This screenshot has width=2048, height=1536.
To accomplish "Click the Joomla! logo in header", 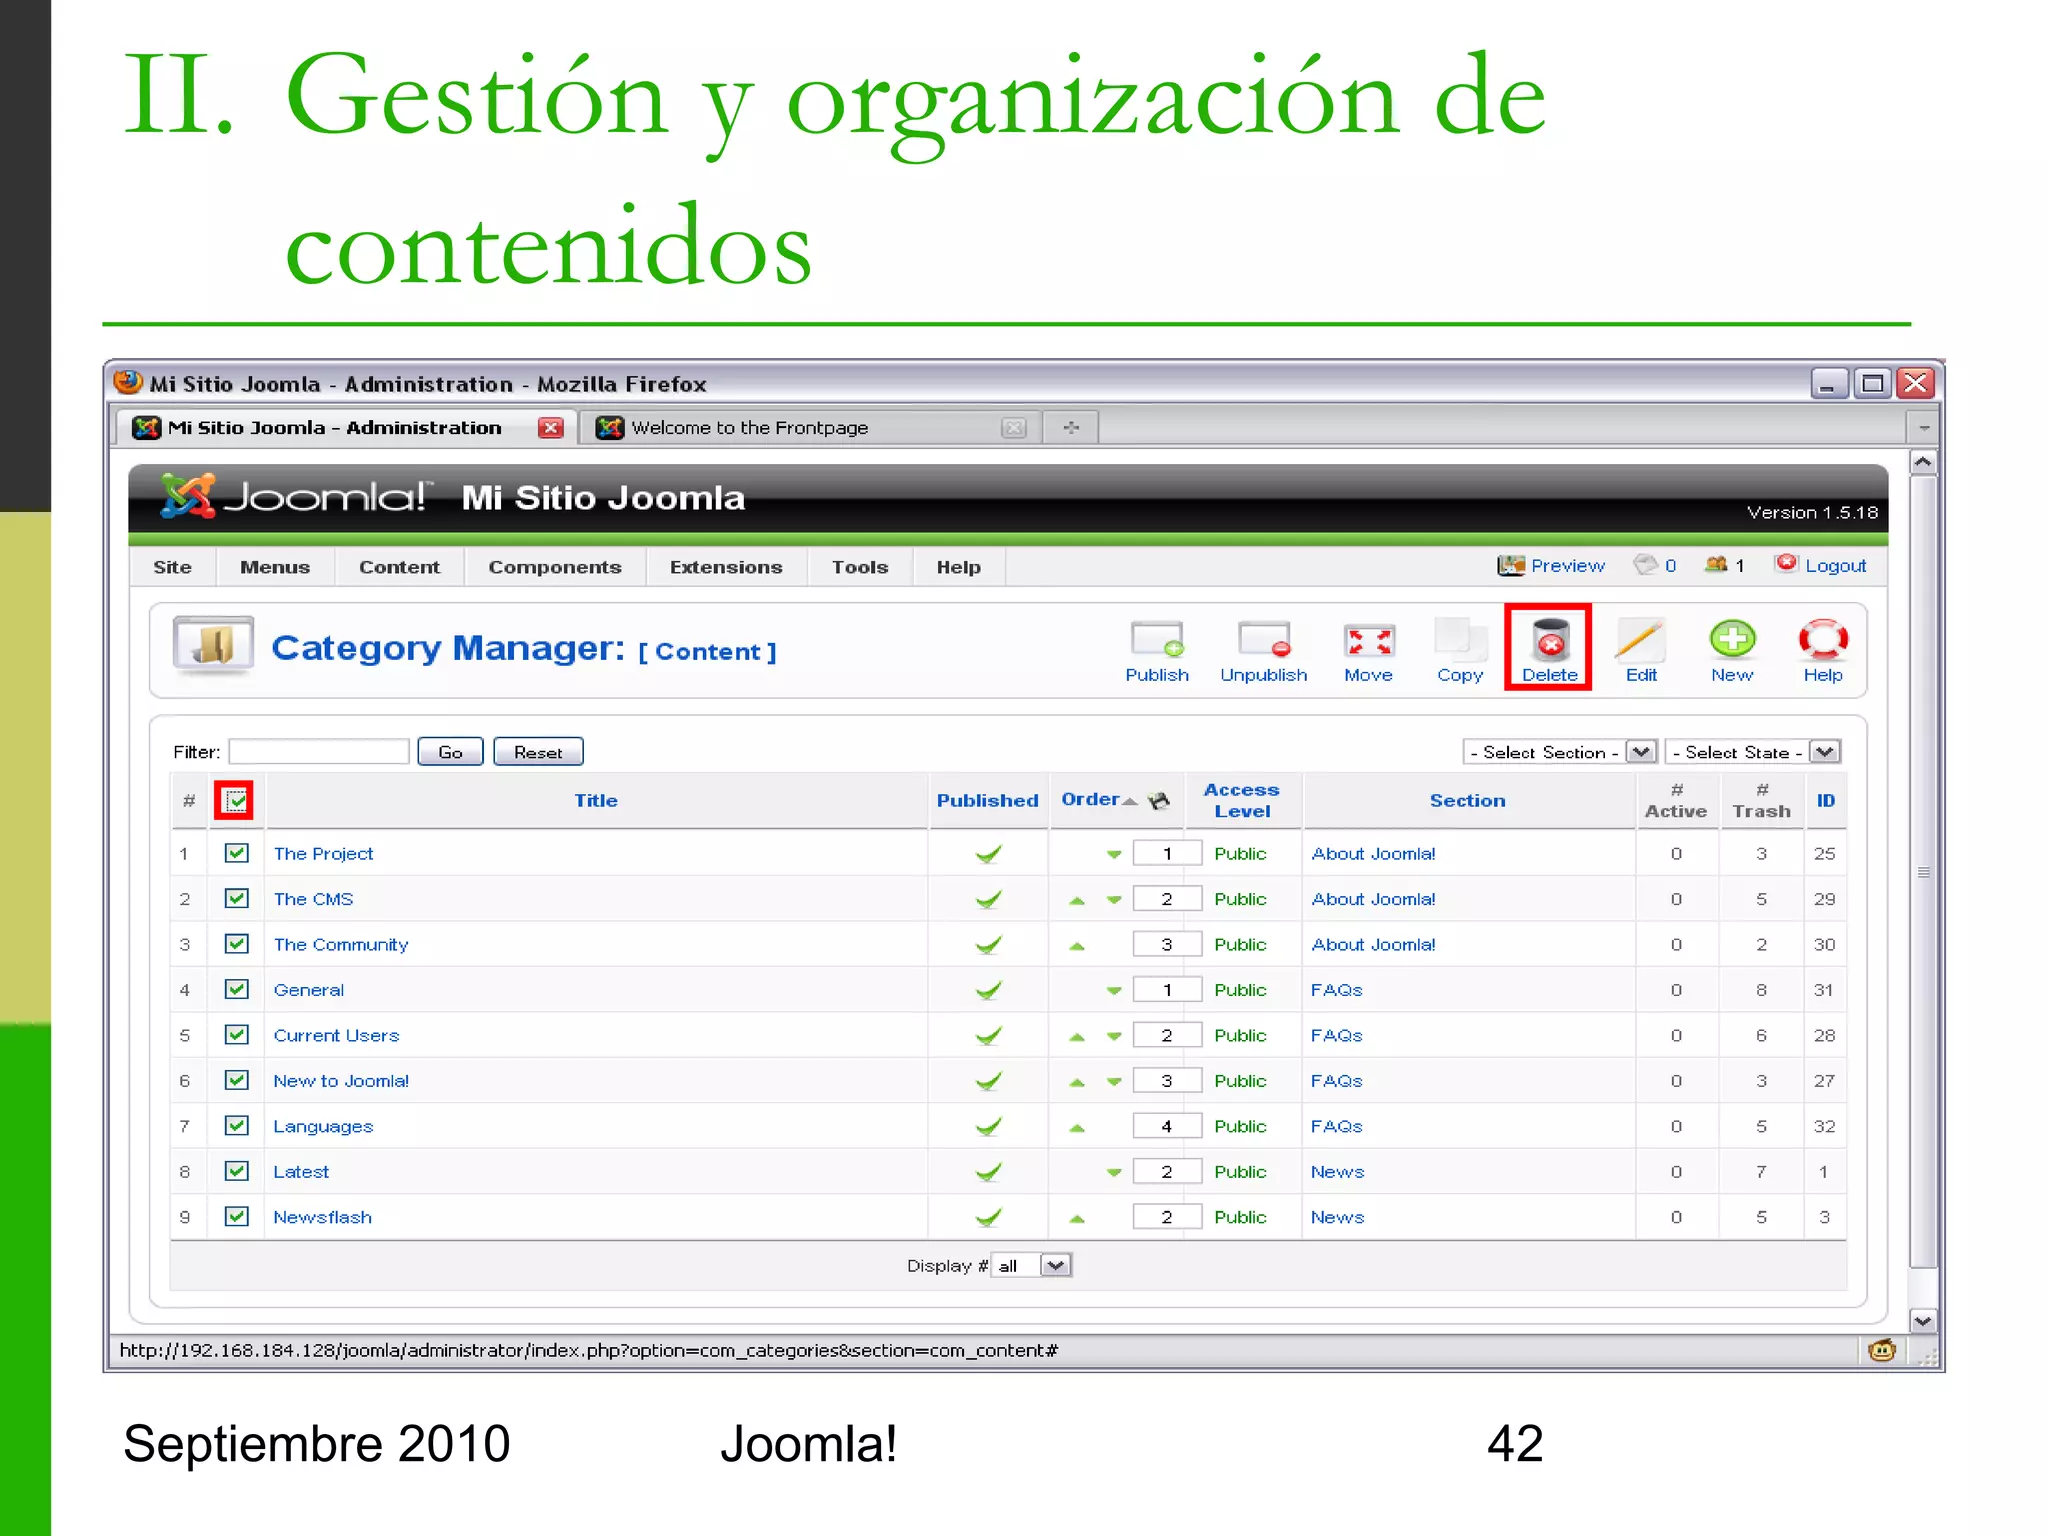I will [x=296, y=496].
